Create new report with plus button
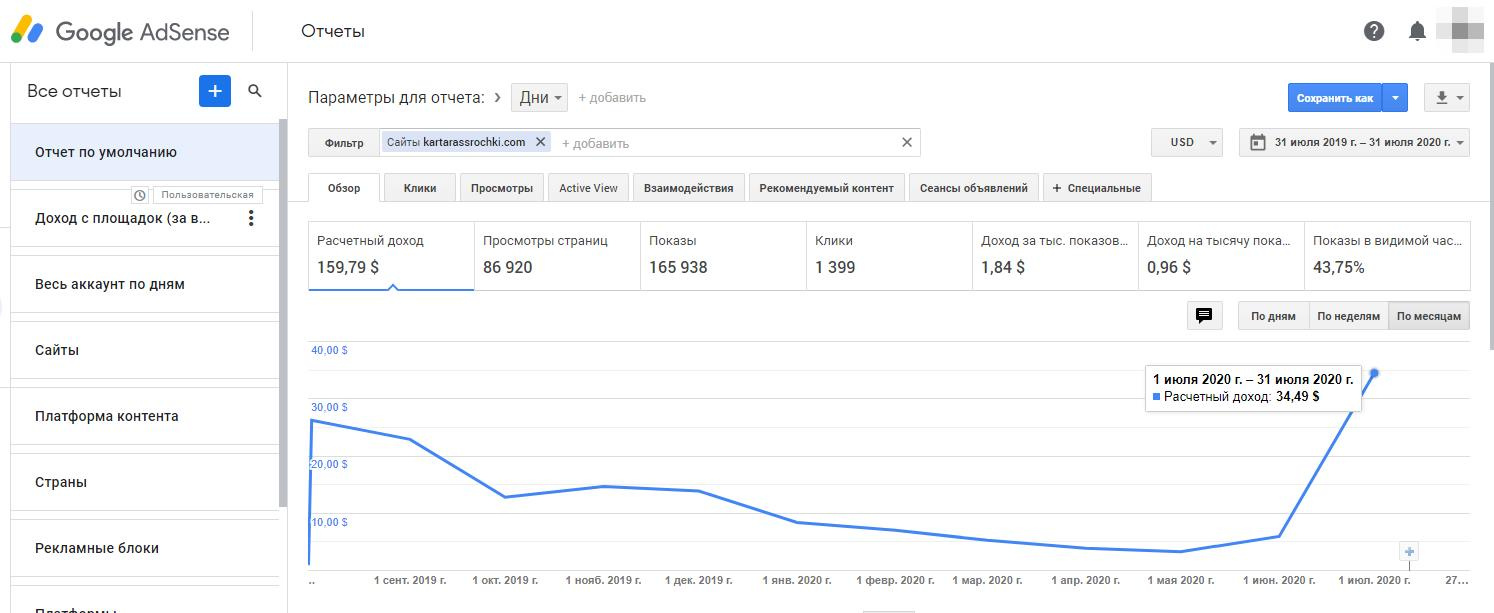 point(215,91)
